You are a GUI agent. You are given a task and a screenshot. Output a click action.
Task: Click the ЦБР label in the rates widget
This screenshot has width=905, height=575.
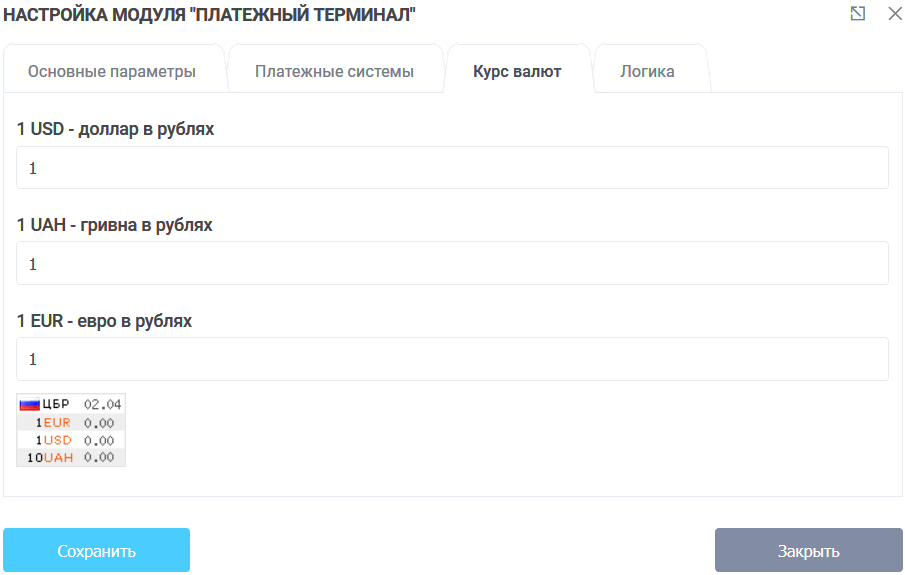[56, 405]
